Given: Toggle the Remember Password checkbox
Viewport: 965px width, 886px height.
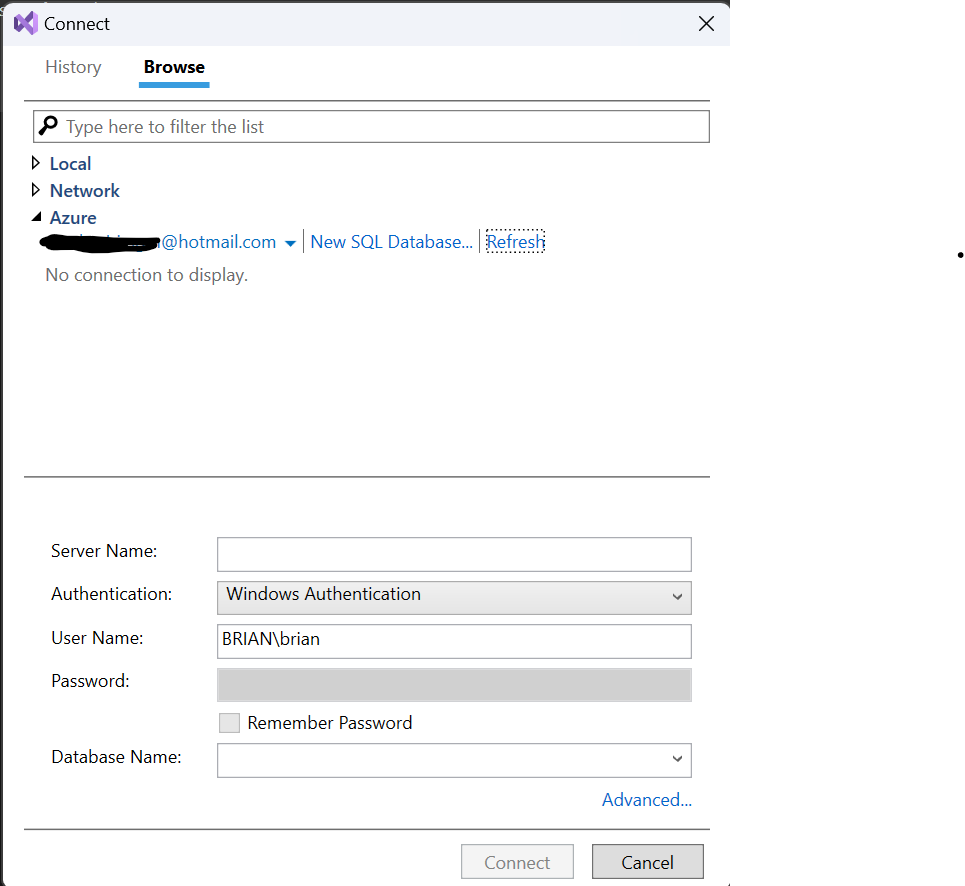Looking at the screenshot, I should point(230,723).
